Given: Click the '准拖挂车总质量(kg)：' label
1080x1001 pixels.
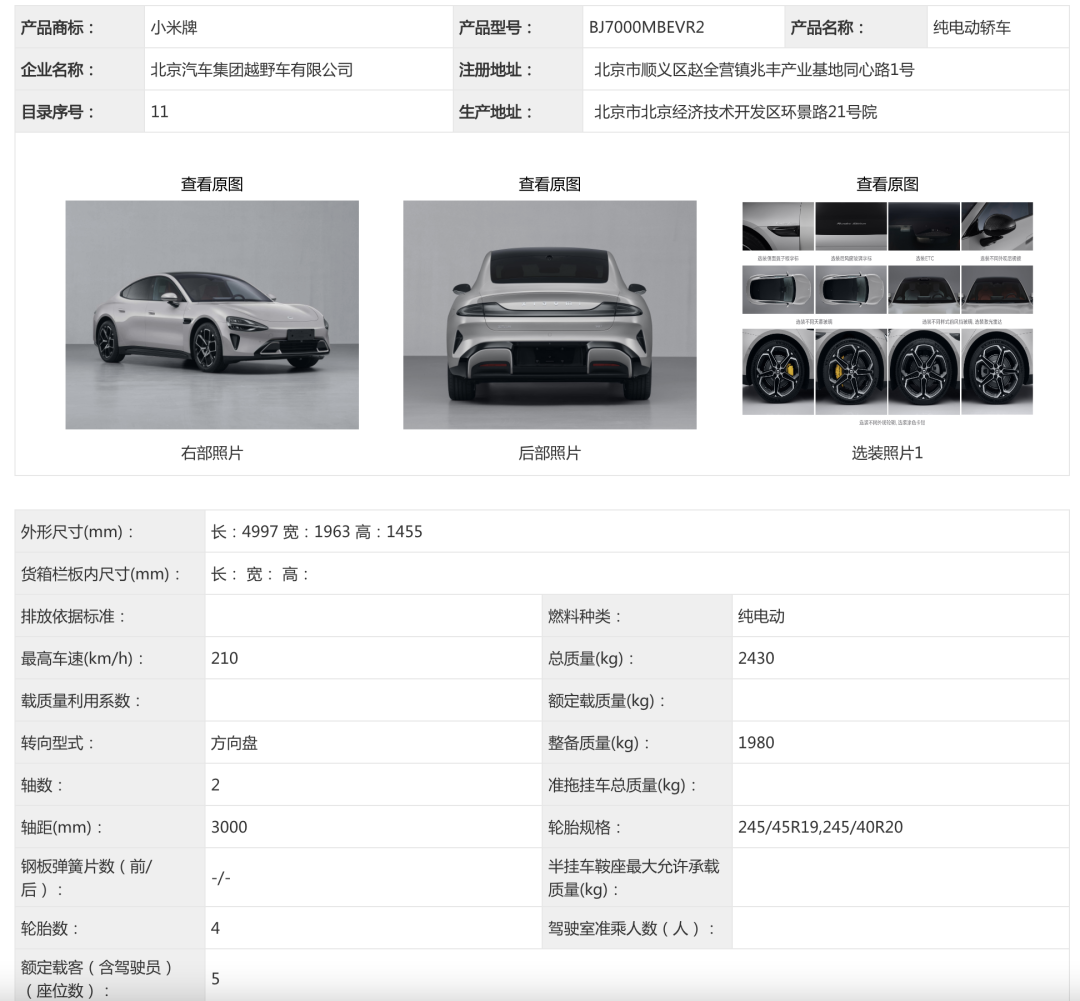Looking at the screenshot, I should point(623,785).
